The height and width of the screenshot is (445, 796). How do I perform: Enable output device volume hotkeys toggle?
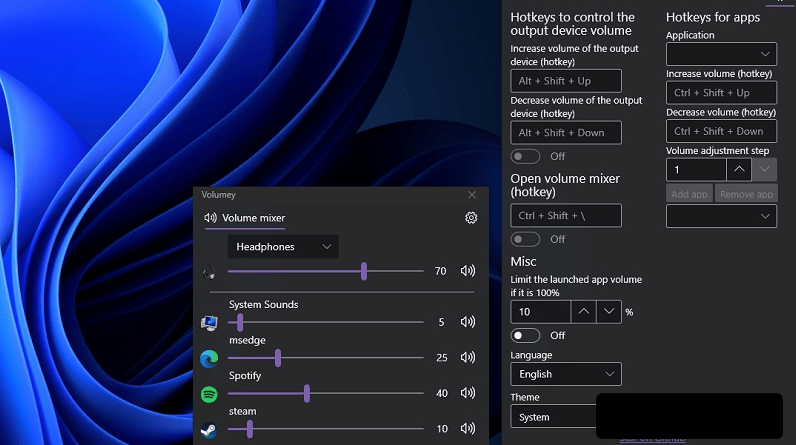coord(525,156)
